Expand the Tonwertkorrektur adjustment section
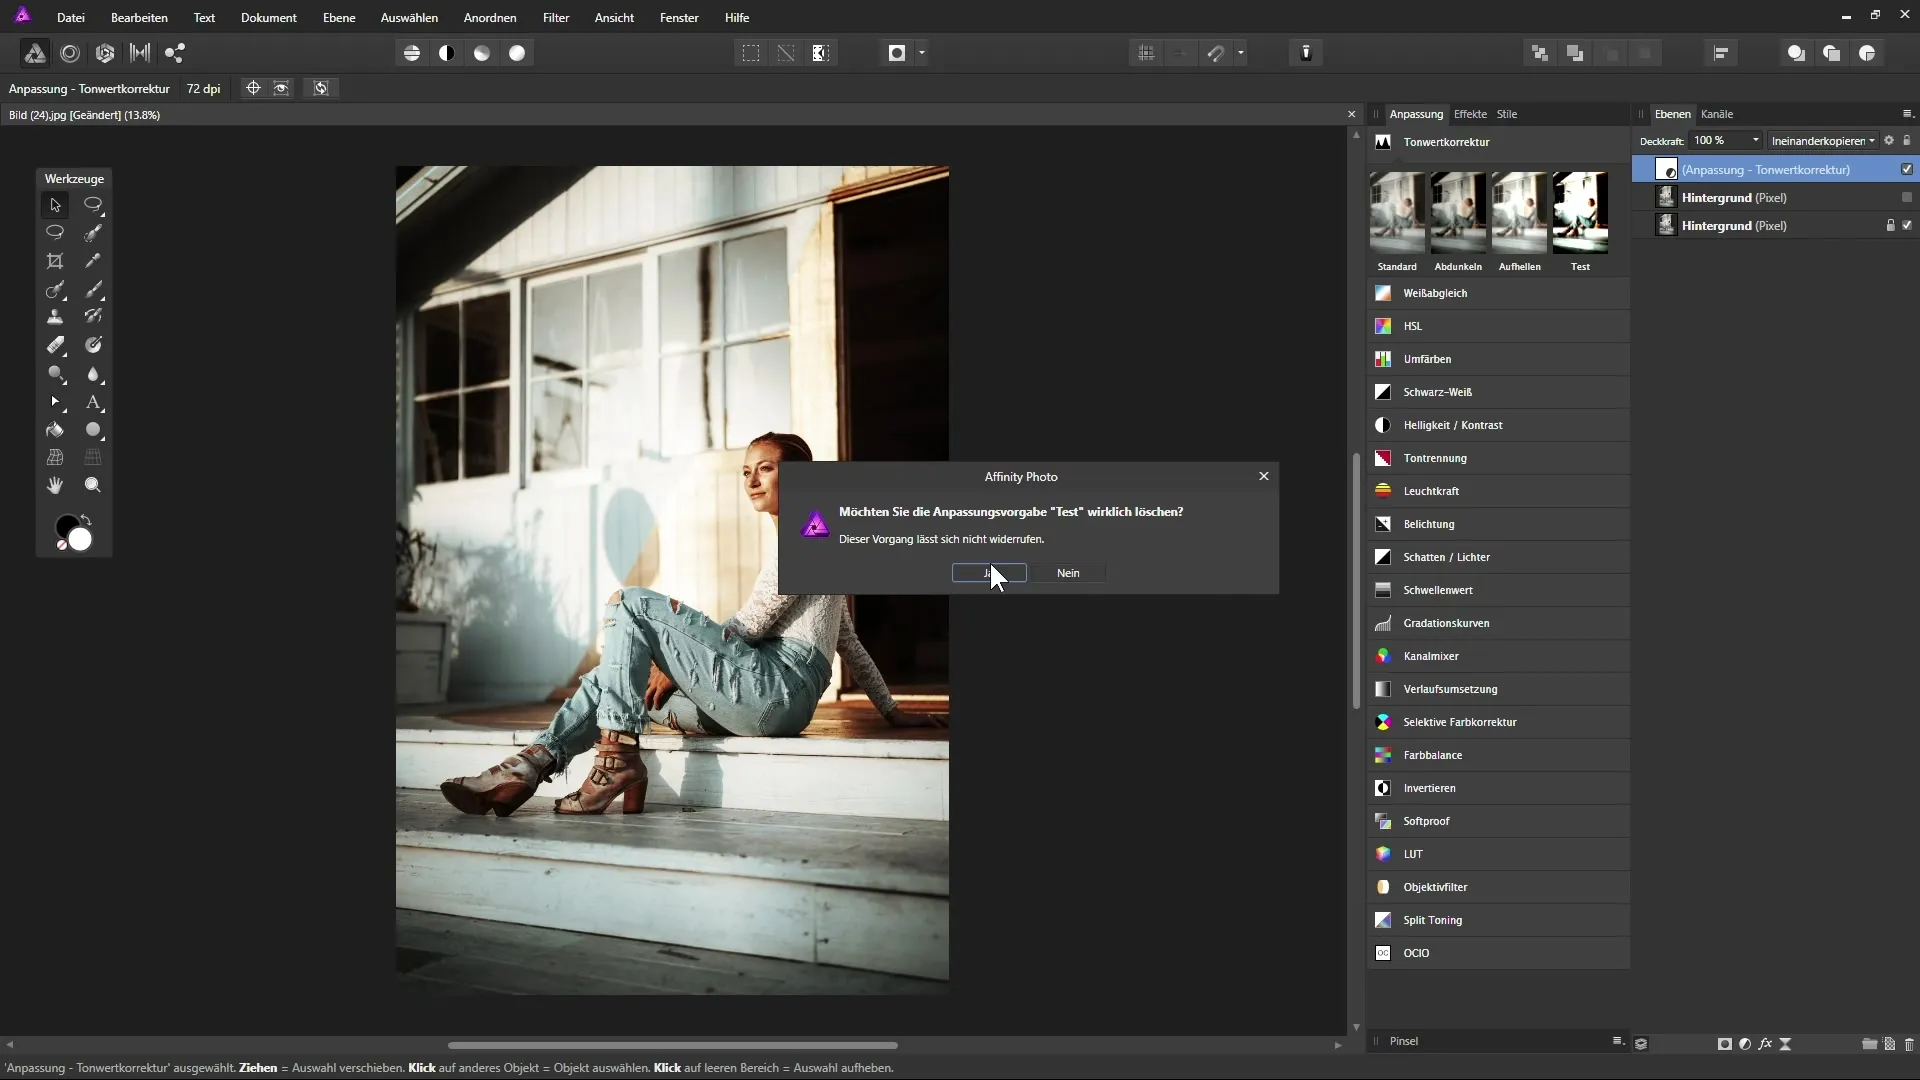Image resolution: width=1920 pixels, height=1080 pixels. [x=1498, y=142]
